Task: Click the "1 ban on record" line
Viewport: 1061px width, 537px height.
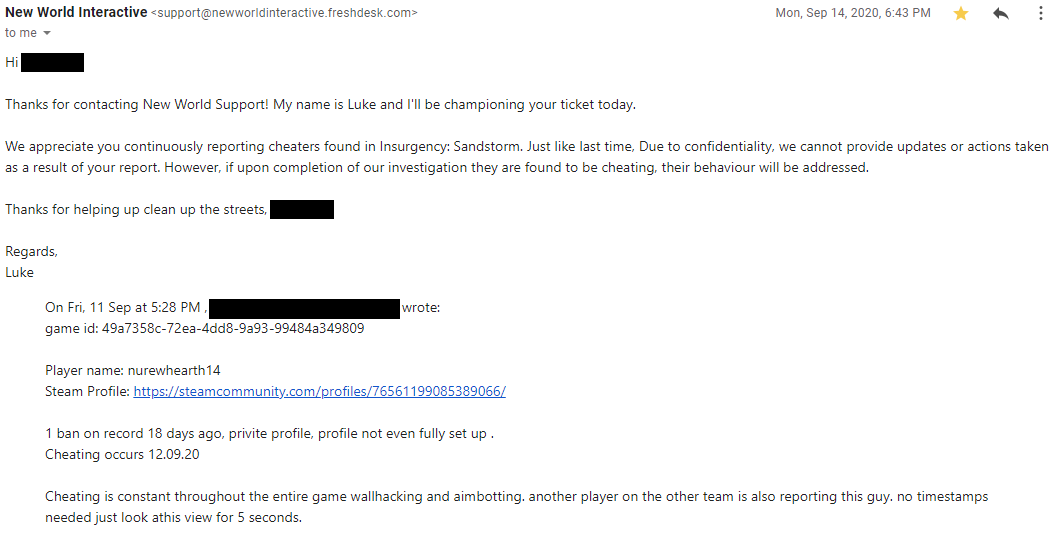Action: click(270, 434)
